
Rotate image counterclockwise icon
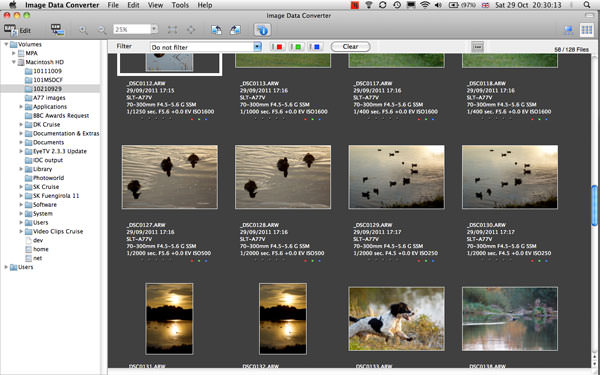click(217, 30)
